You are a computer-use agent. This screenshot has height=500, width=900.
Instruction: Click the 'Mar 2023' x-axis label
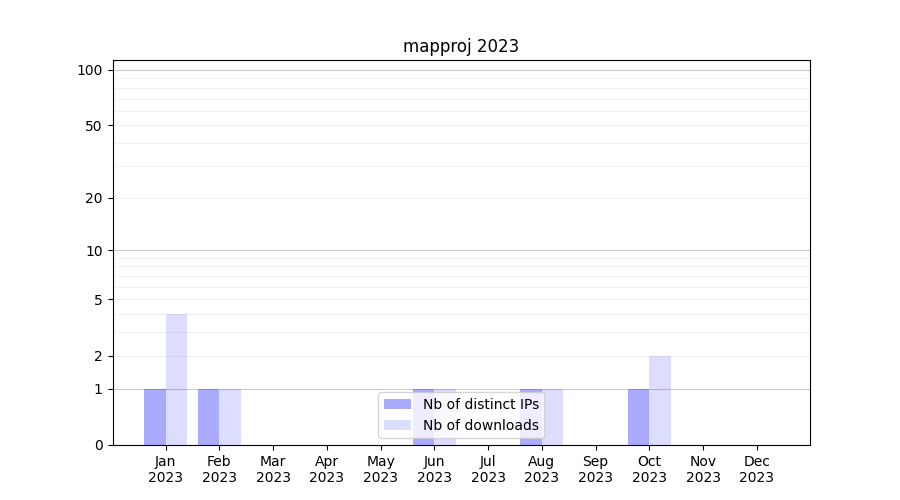(273, 469)
